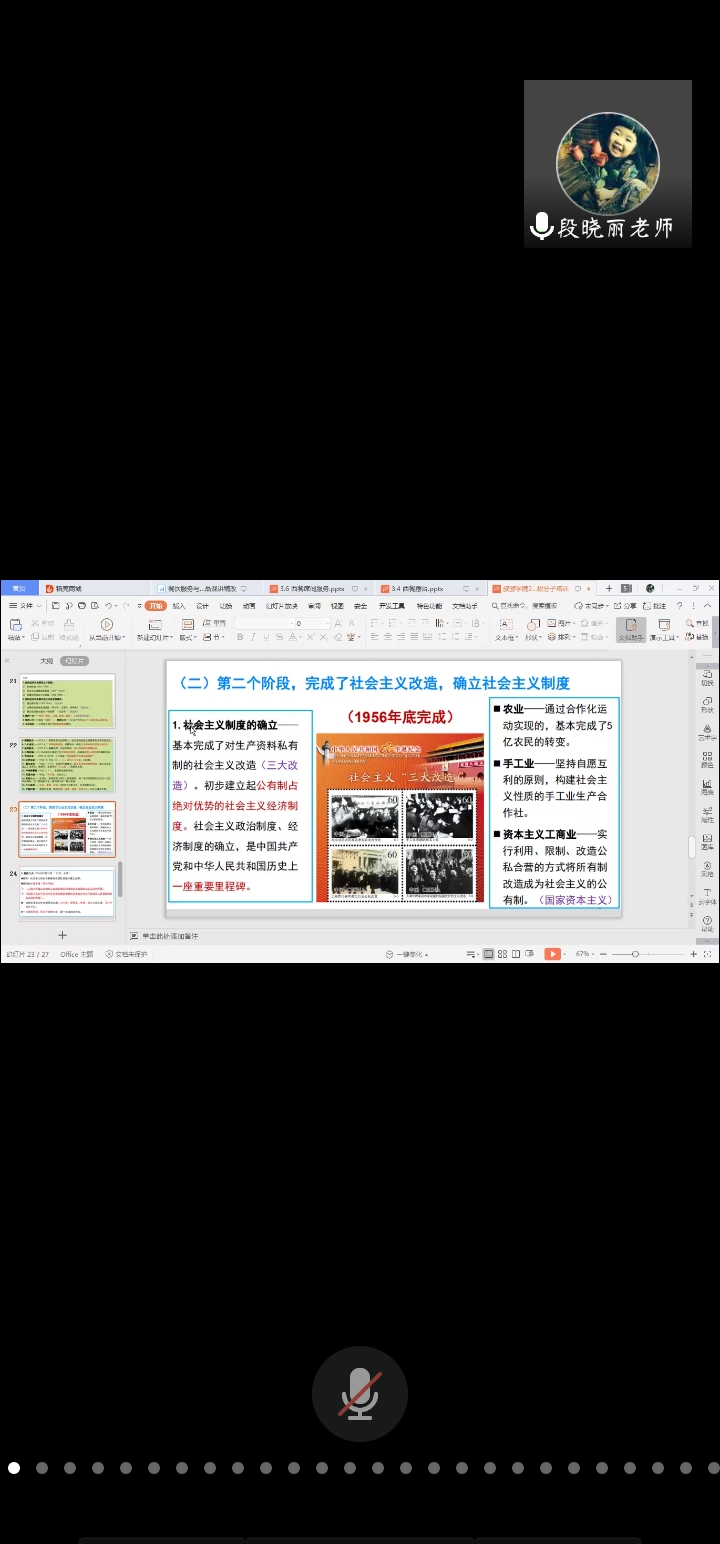Image resolution: width=720 pixels, height=1544 pixels.
Task: Switch to the 设计 ribbon tab
Action: point(203,606)
